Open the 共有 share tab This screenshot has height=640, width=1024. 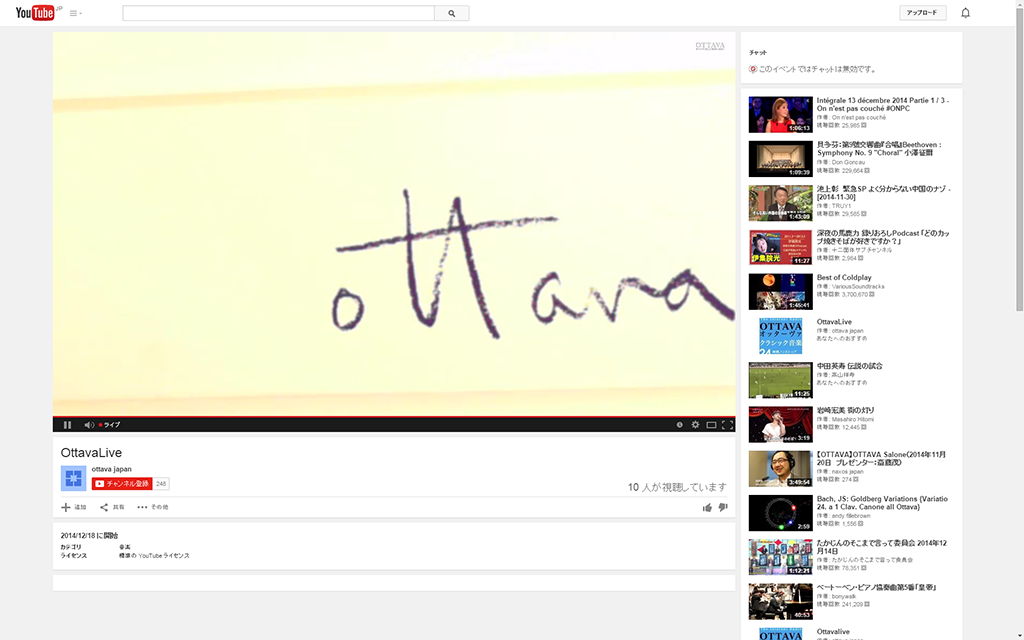tap(112, 507)
